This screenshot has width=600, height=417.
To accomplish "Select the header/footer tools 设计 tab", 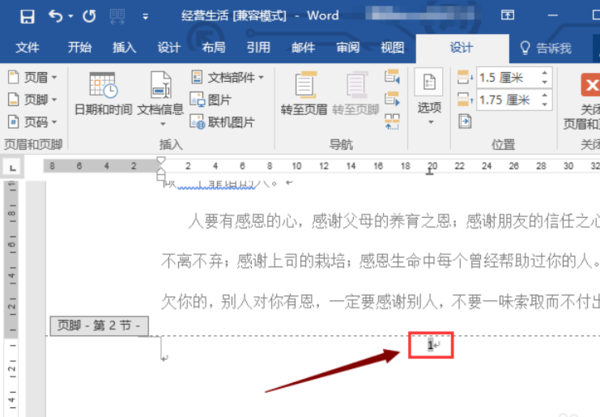I will click(461, 47).
